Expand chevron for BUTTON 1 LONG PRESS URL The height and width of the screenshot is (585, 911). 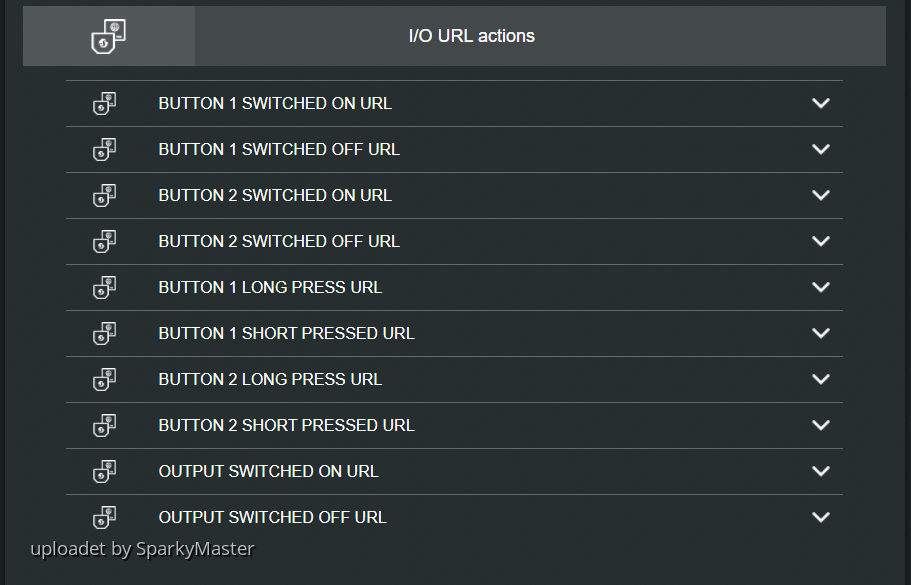pyautogui.click(x=821, y=287)
